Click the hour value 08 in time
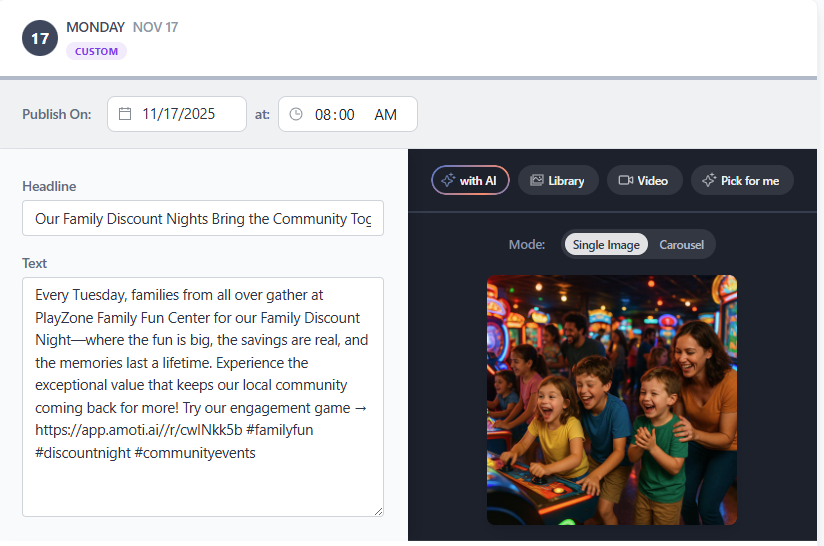The image size is (824, 546). pos(323,114)
